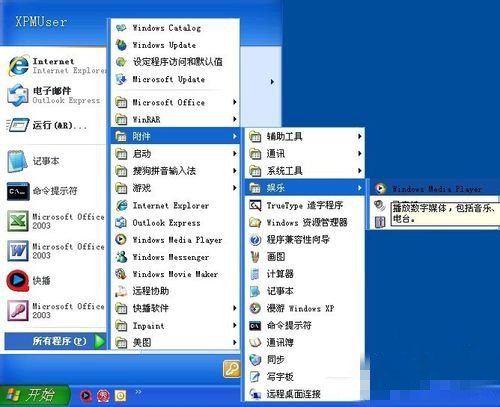Open 命令提示符 in the 附件 submenu
The width and height of the screenshot is (500, 407).
click(305, 325)
